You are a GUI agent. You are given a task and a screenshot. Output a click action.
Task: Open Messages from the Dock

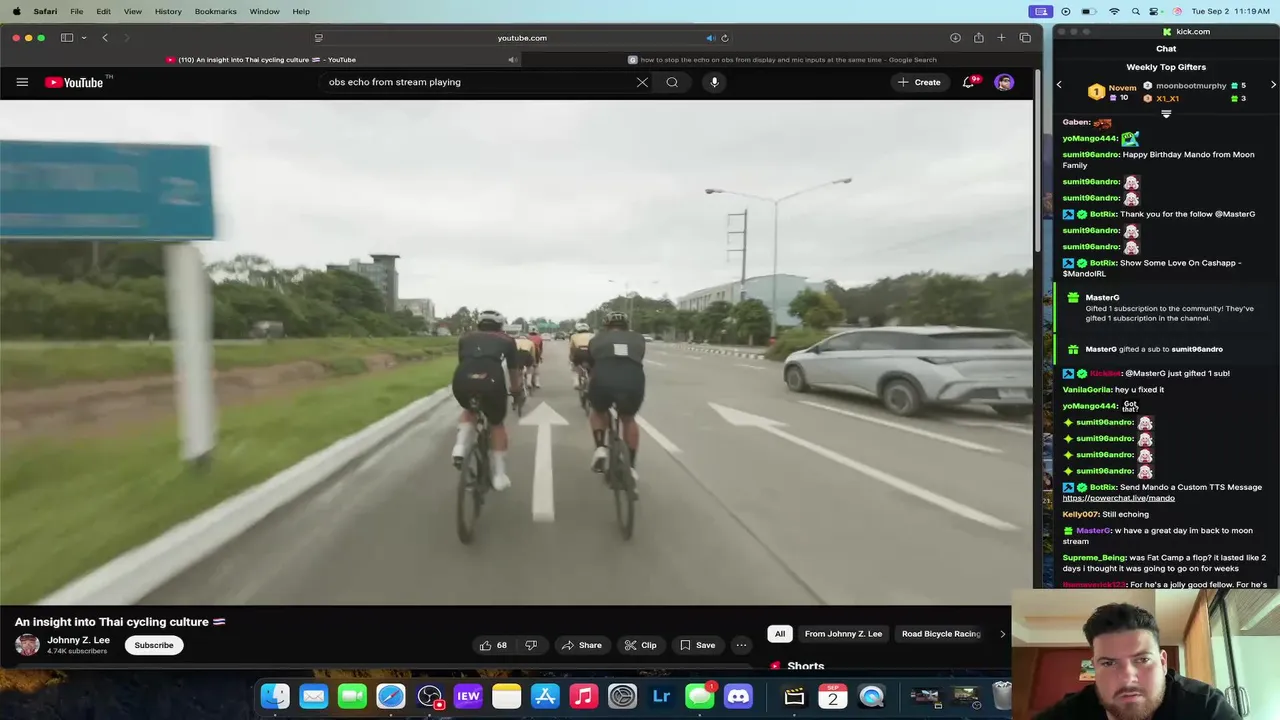point(700,696)
